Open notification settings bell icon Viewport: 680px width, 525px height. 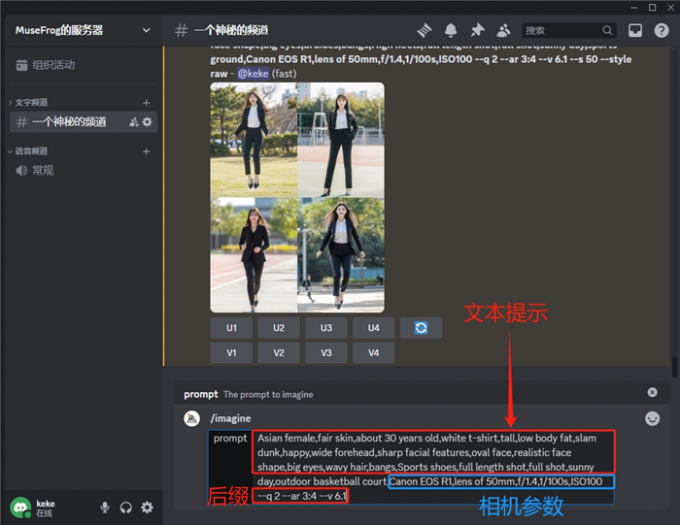point(451,30)
